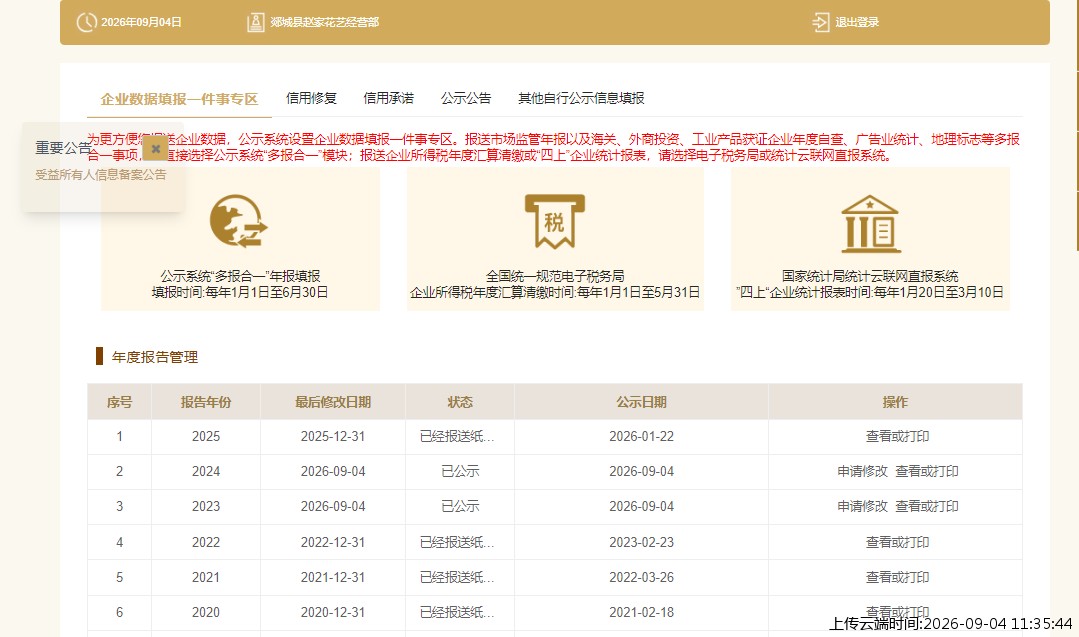Click the 公示日期 column header
The height and width of the screenshot is (637, 1079).
(641, 402)
